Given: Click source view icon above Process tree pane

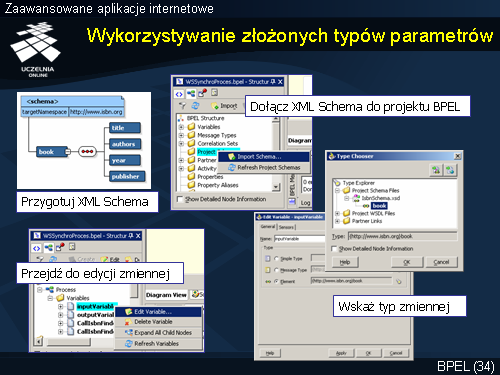Looking at the screenshot, I should tap(36, 248).
